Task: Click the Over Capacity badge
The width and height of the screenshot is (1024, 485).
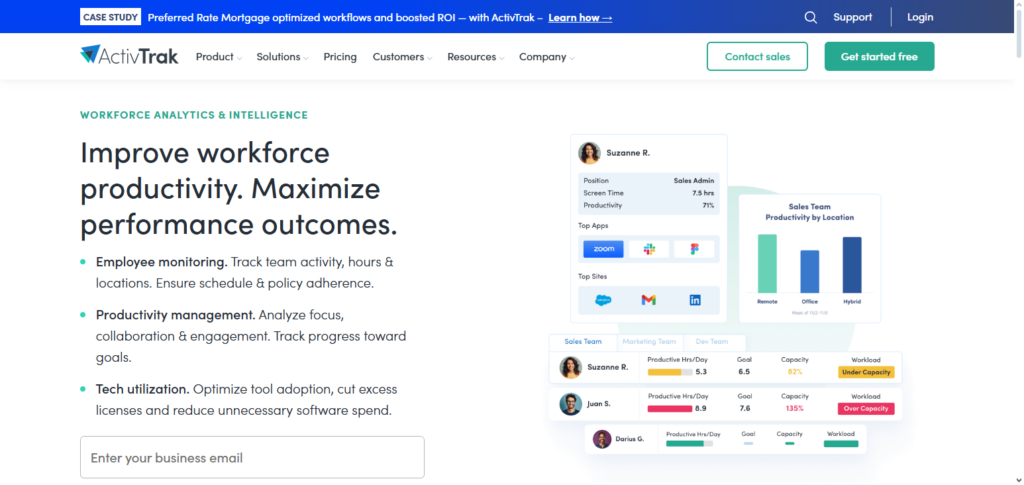Action: 866,409
